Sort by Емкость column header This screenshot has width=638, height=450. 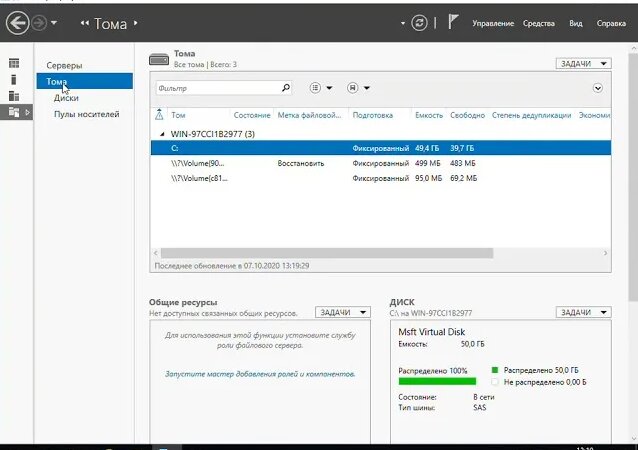(429, 115)
